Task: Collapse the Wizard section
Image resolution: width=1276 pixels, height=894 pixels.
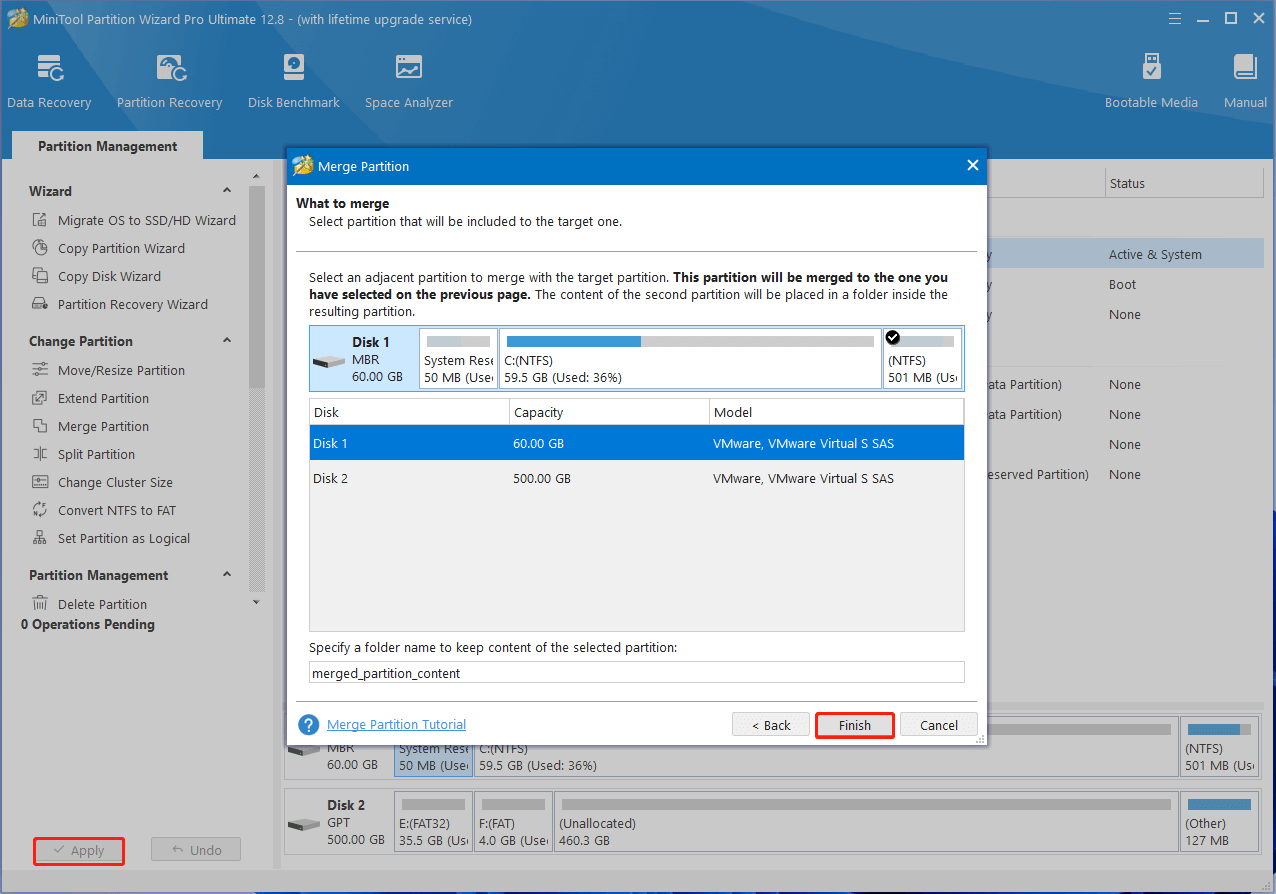Action: click(227, 191)
